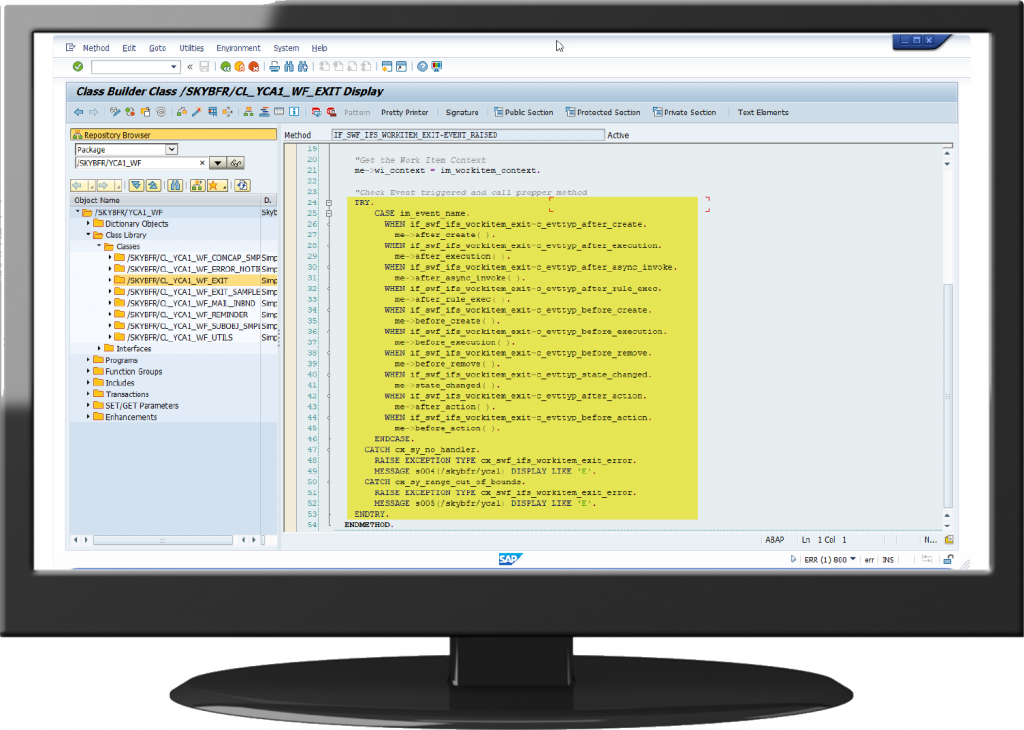Viewport: 1024px width, 730px height.
Task: Click the Generate Shortcut icon
Action: 401,67
